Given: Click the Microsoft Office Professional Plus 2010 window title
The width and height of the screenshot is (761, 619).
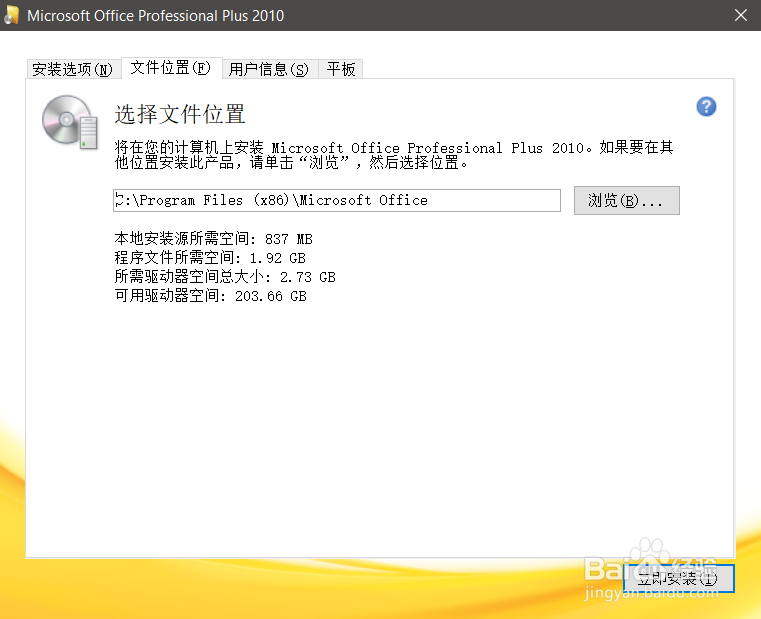Looking at the screenshot, I should [x=155, y=16].
